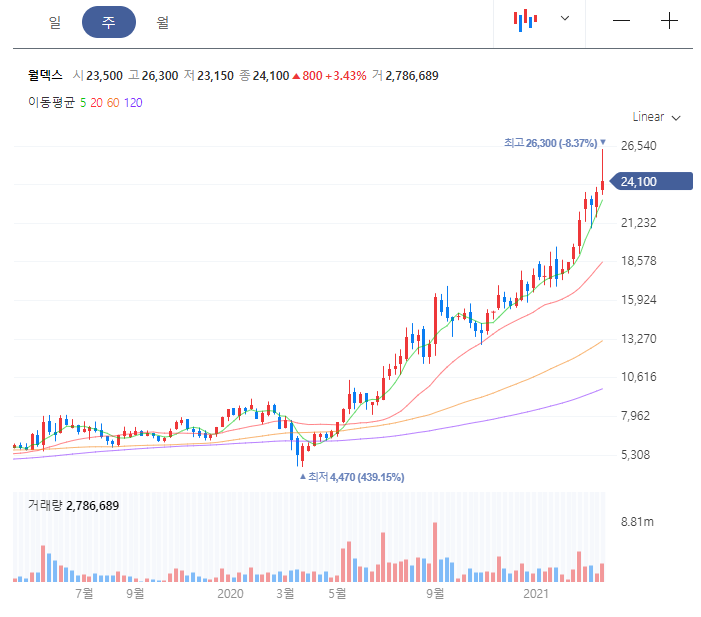Zoom out with the minus icon
Screen dimensions: 701x617
pyautogui.click(x=621, y=21)
